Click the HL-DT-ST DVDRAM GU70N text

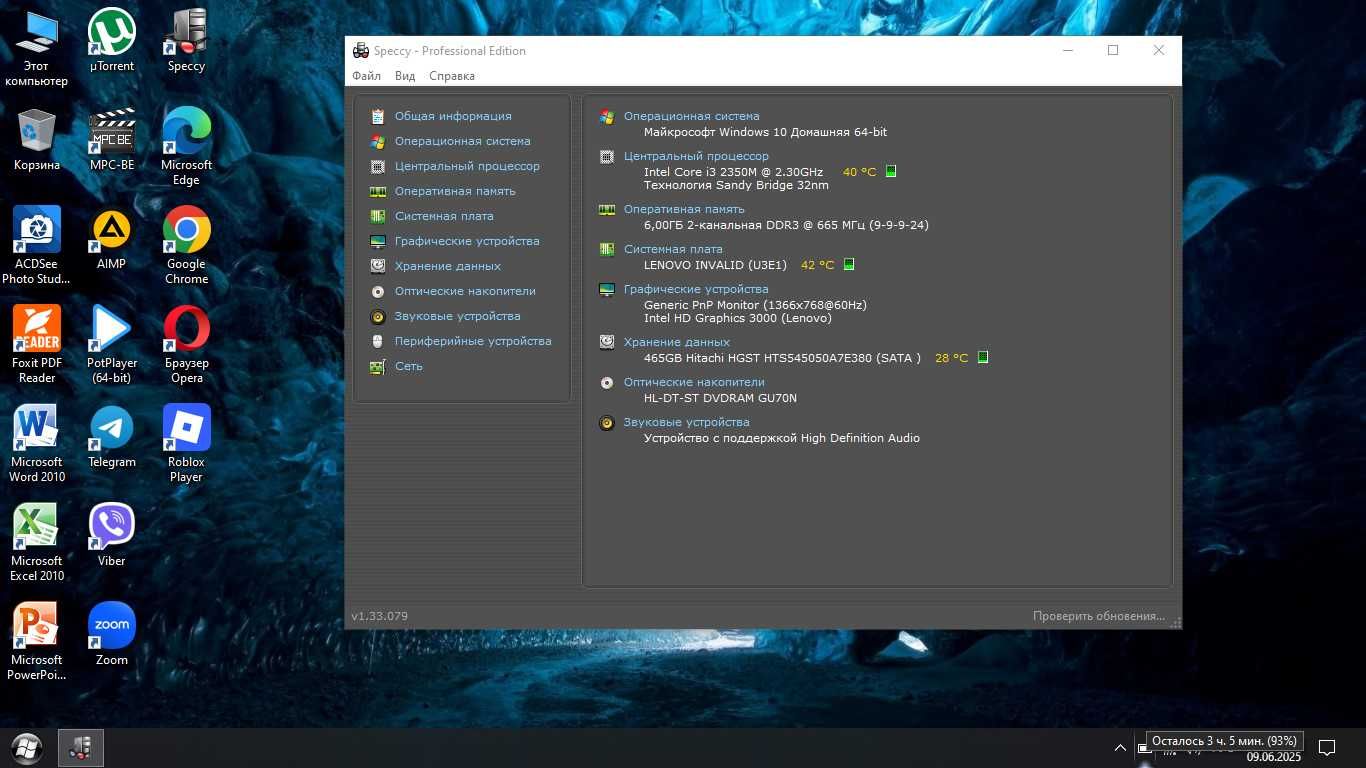720,398
